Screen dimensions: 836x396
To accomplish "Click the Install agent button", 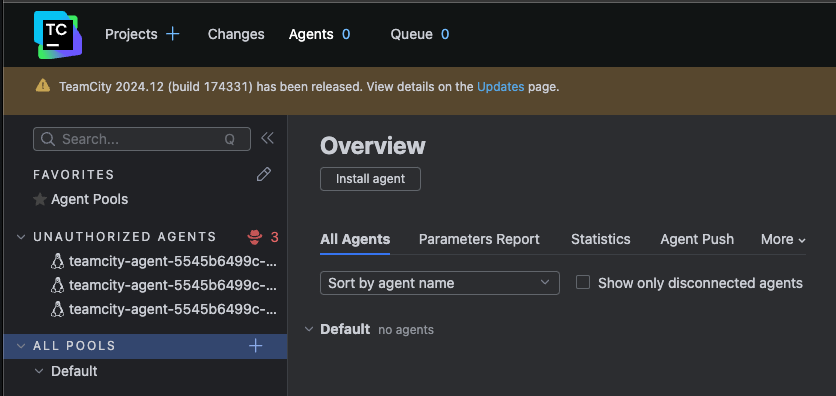I will 371,179.
